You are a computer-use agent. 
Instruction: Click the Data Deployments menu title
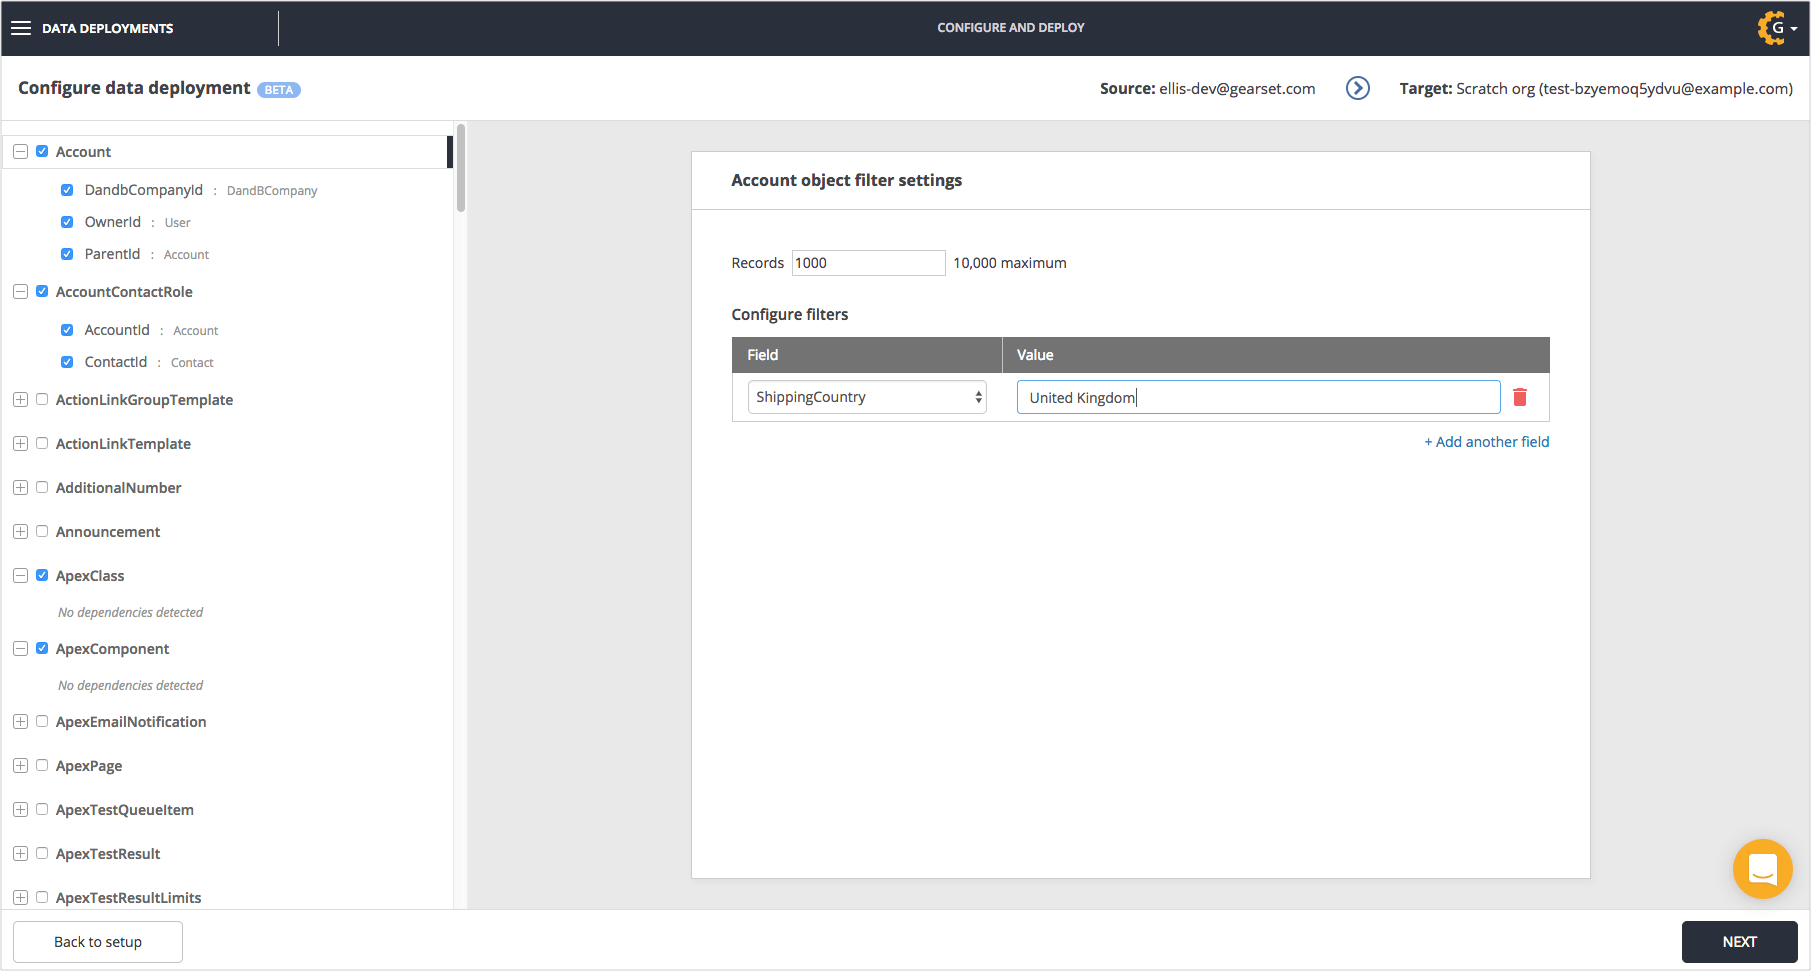tap(107, 28)
